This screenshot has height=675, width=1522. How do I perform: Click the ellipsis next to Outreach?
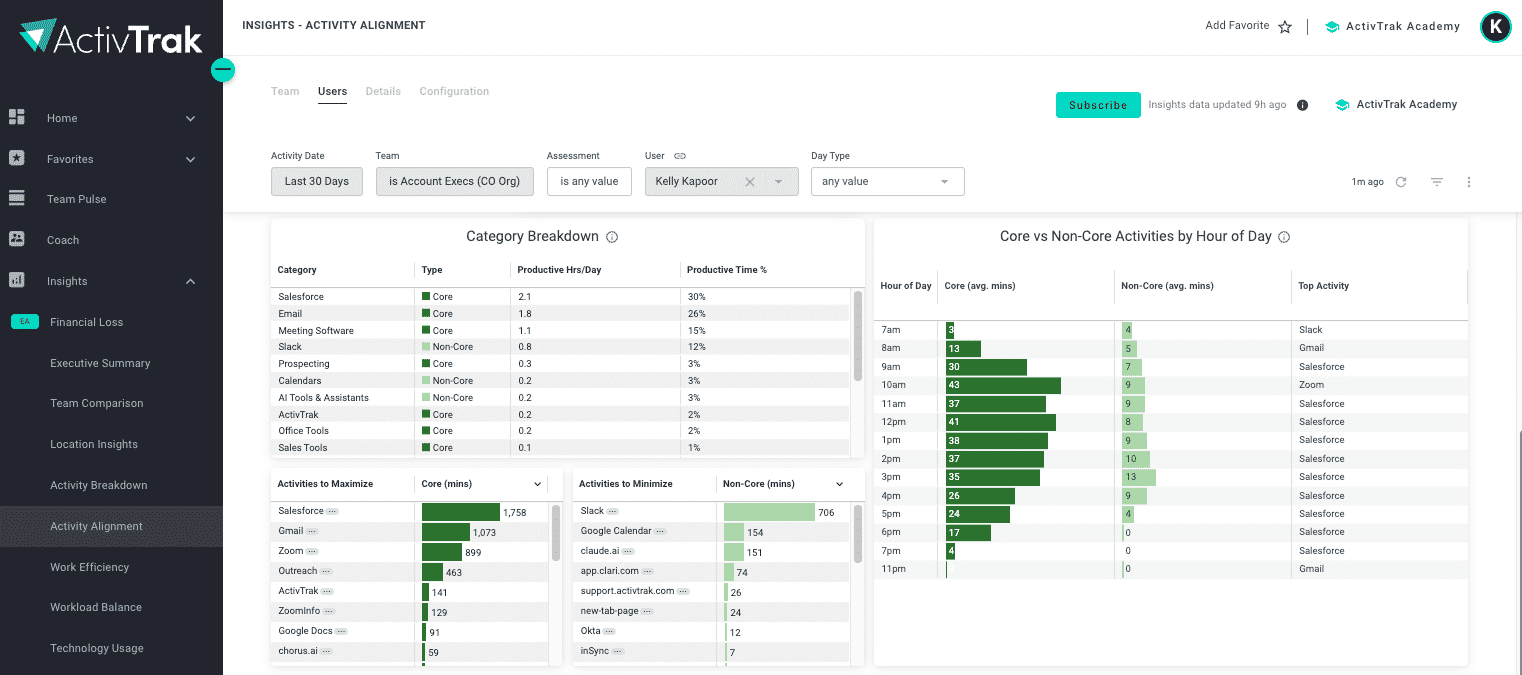[326, 571]
